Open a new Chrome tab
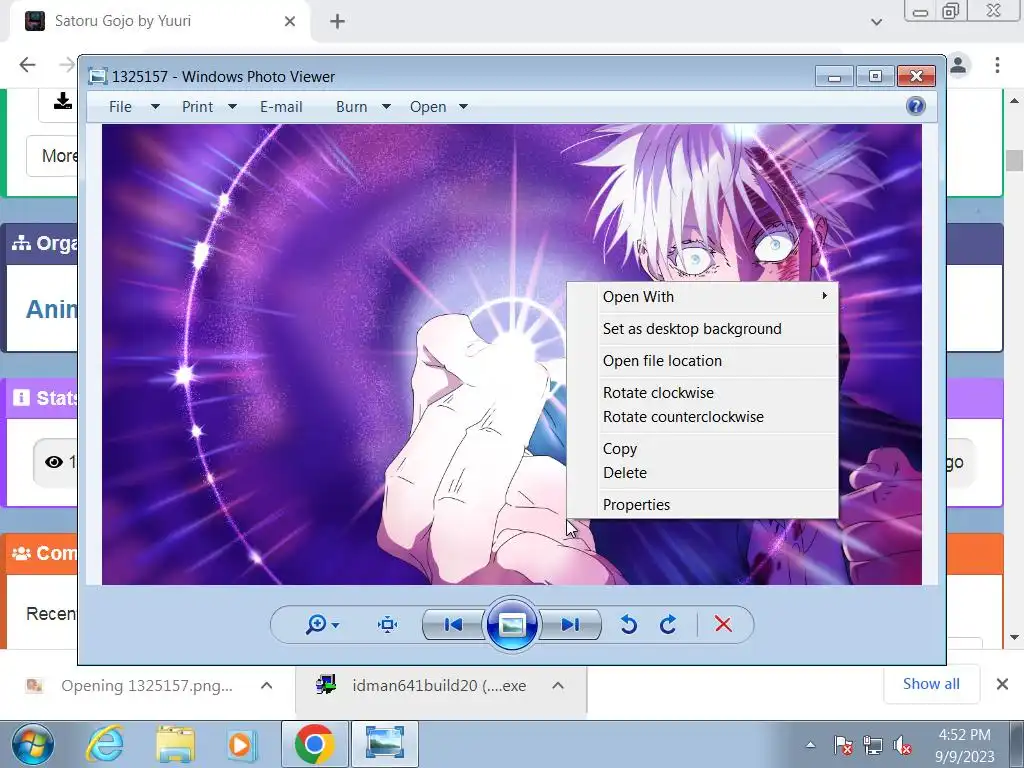This screenshot has width=1024, height=768. click(x=337, y=22)
